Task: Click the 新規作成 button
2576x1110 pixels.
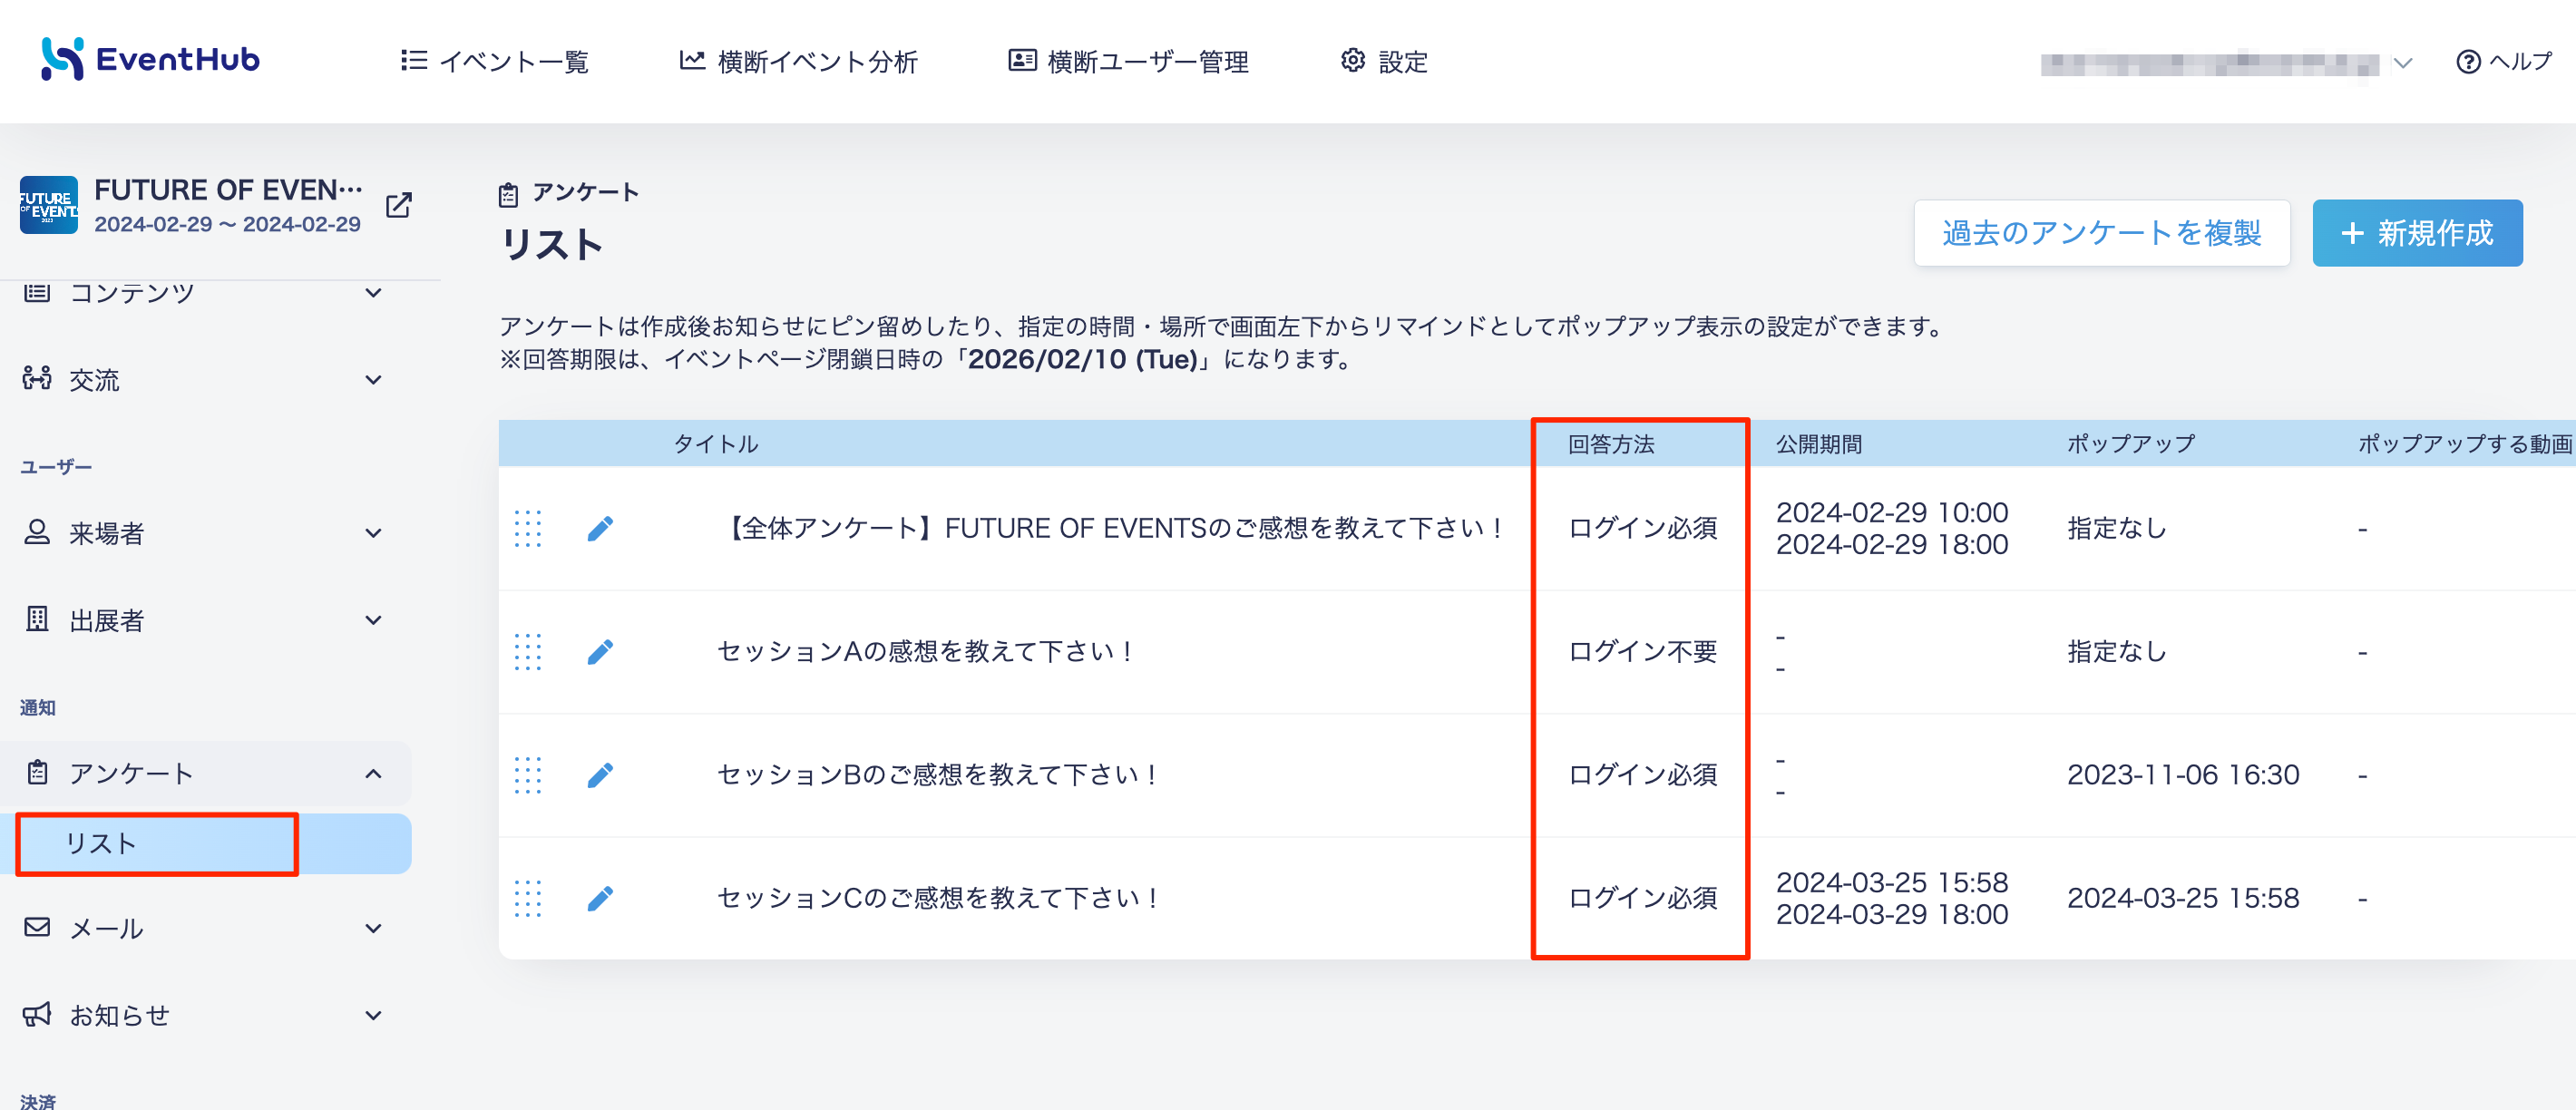Action: coord(2417,233)
